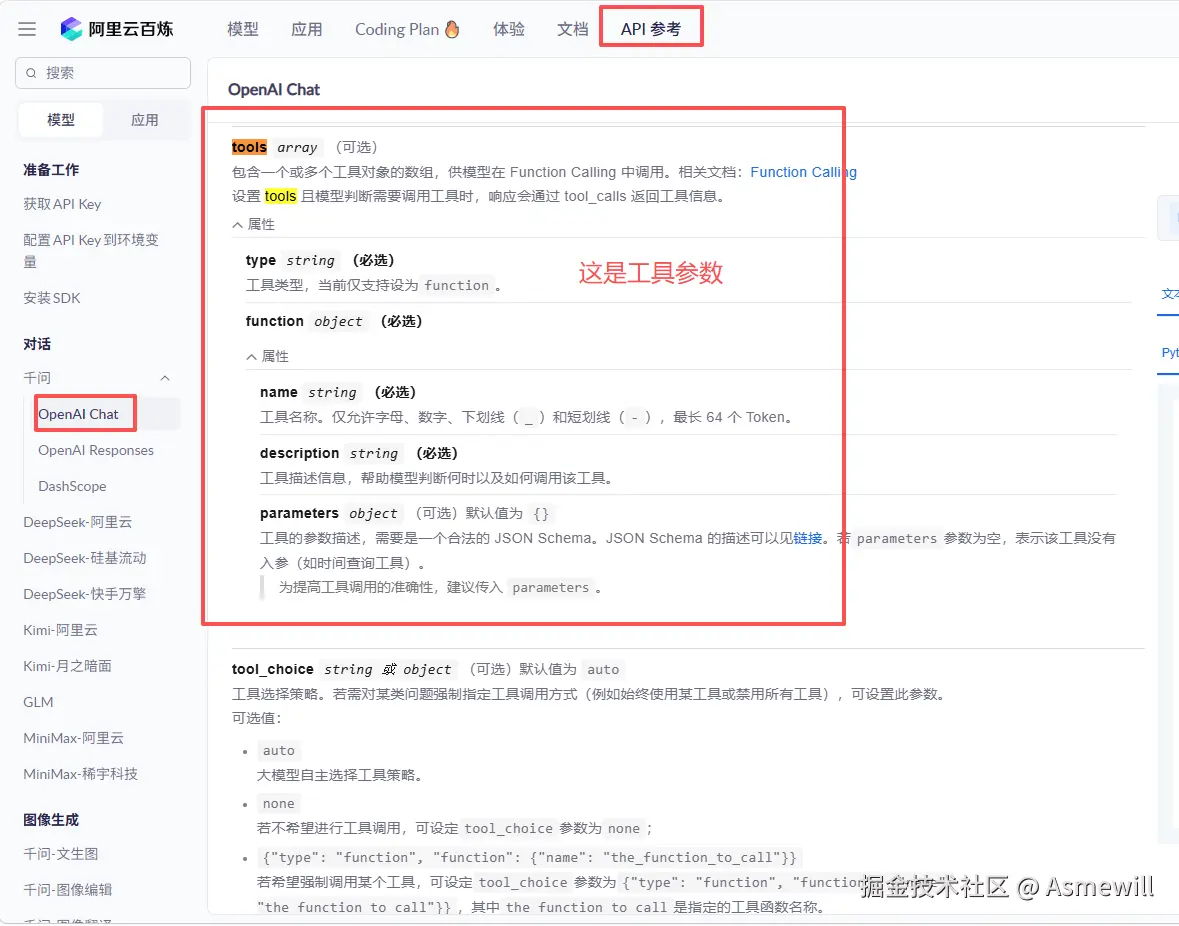Image resolution: width=1179 pixels, height=926 pixels.
Task: Collapse the 属性 section under function
Action: 268,356
